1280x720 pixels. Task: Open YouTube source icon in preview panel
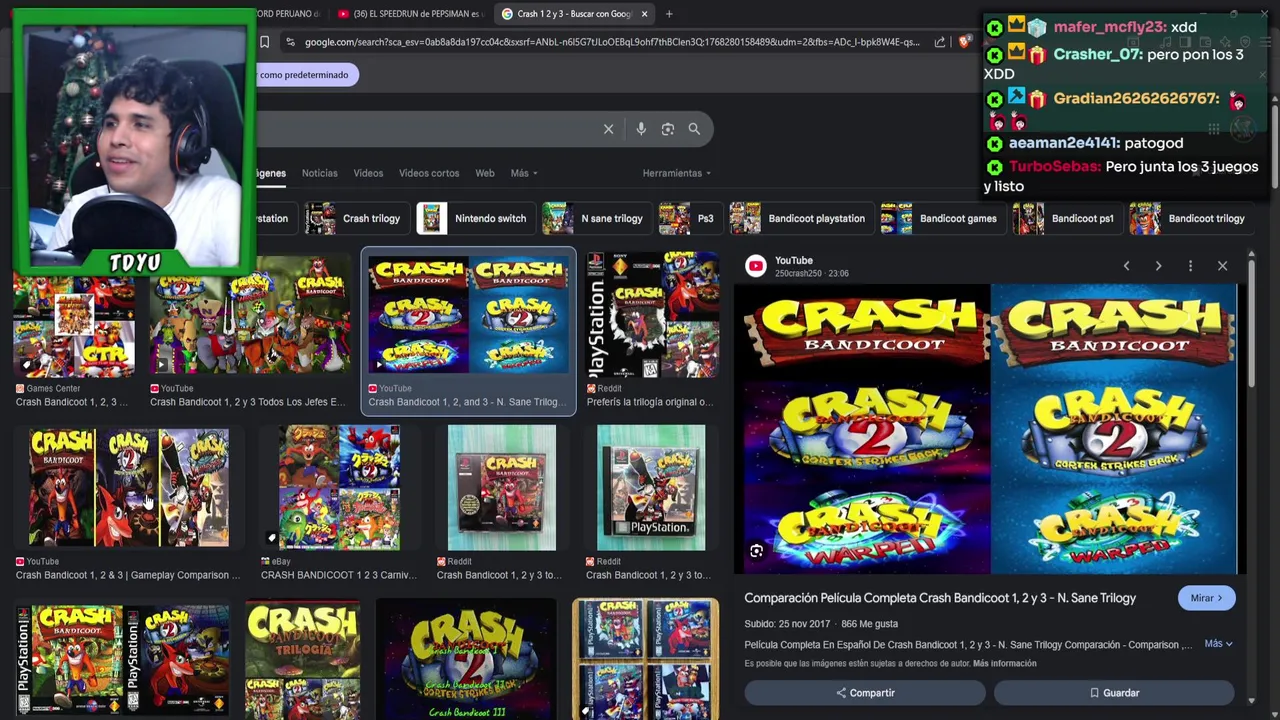click(756, 266)
